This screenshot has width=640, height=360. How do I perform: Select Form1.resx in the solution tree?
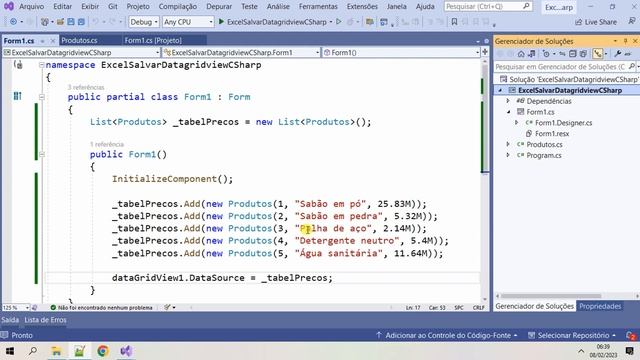552,133
